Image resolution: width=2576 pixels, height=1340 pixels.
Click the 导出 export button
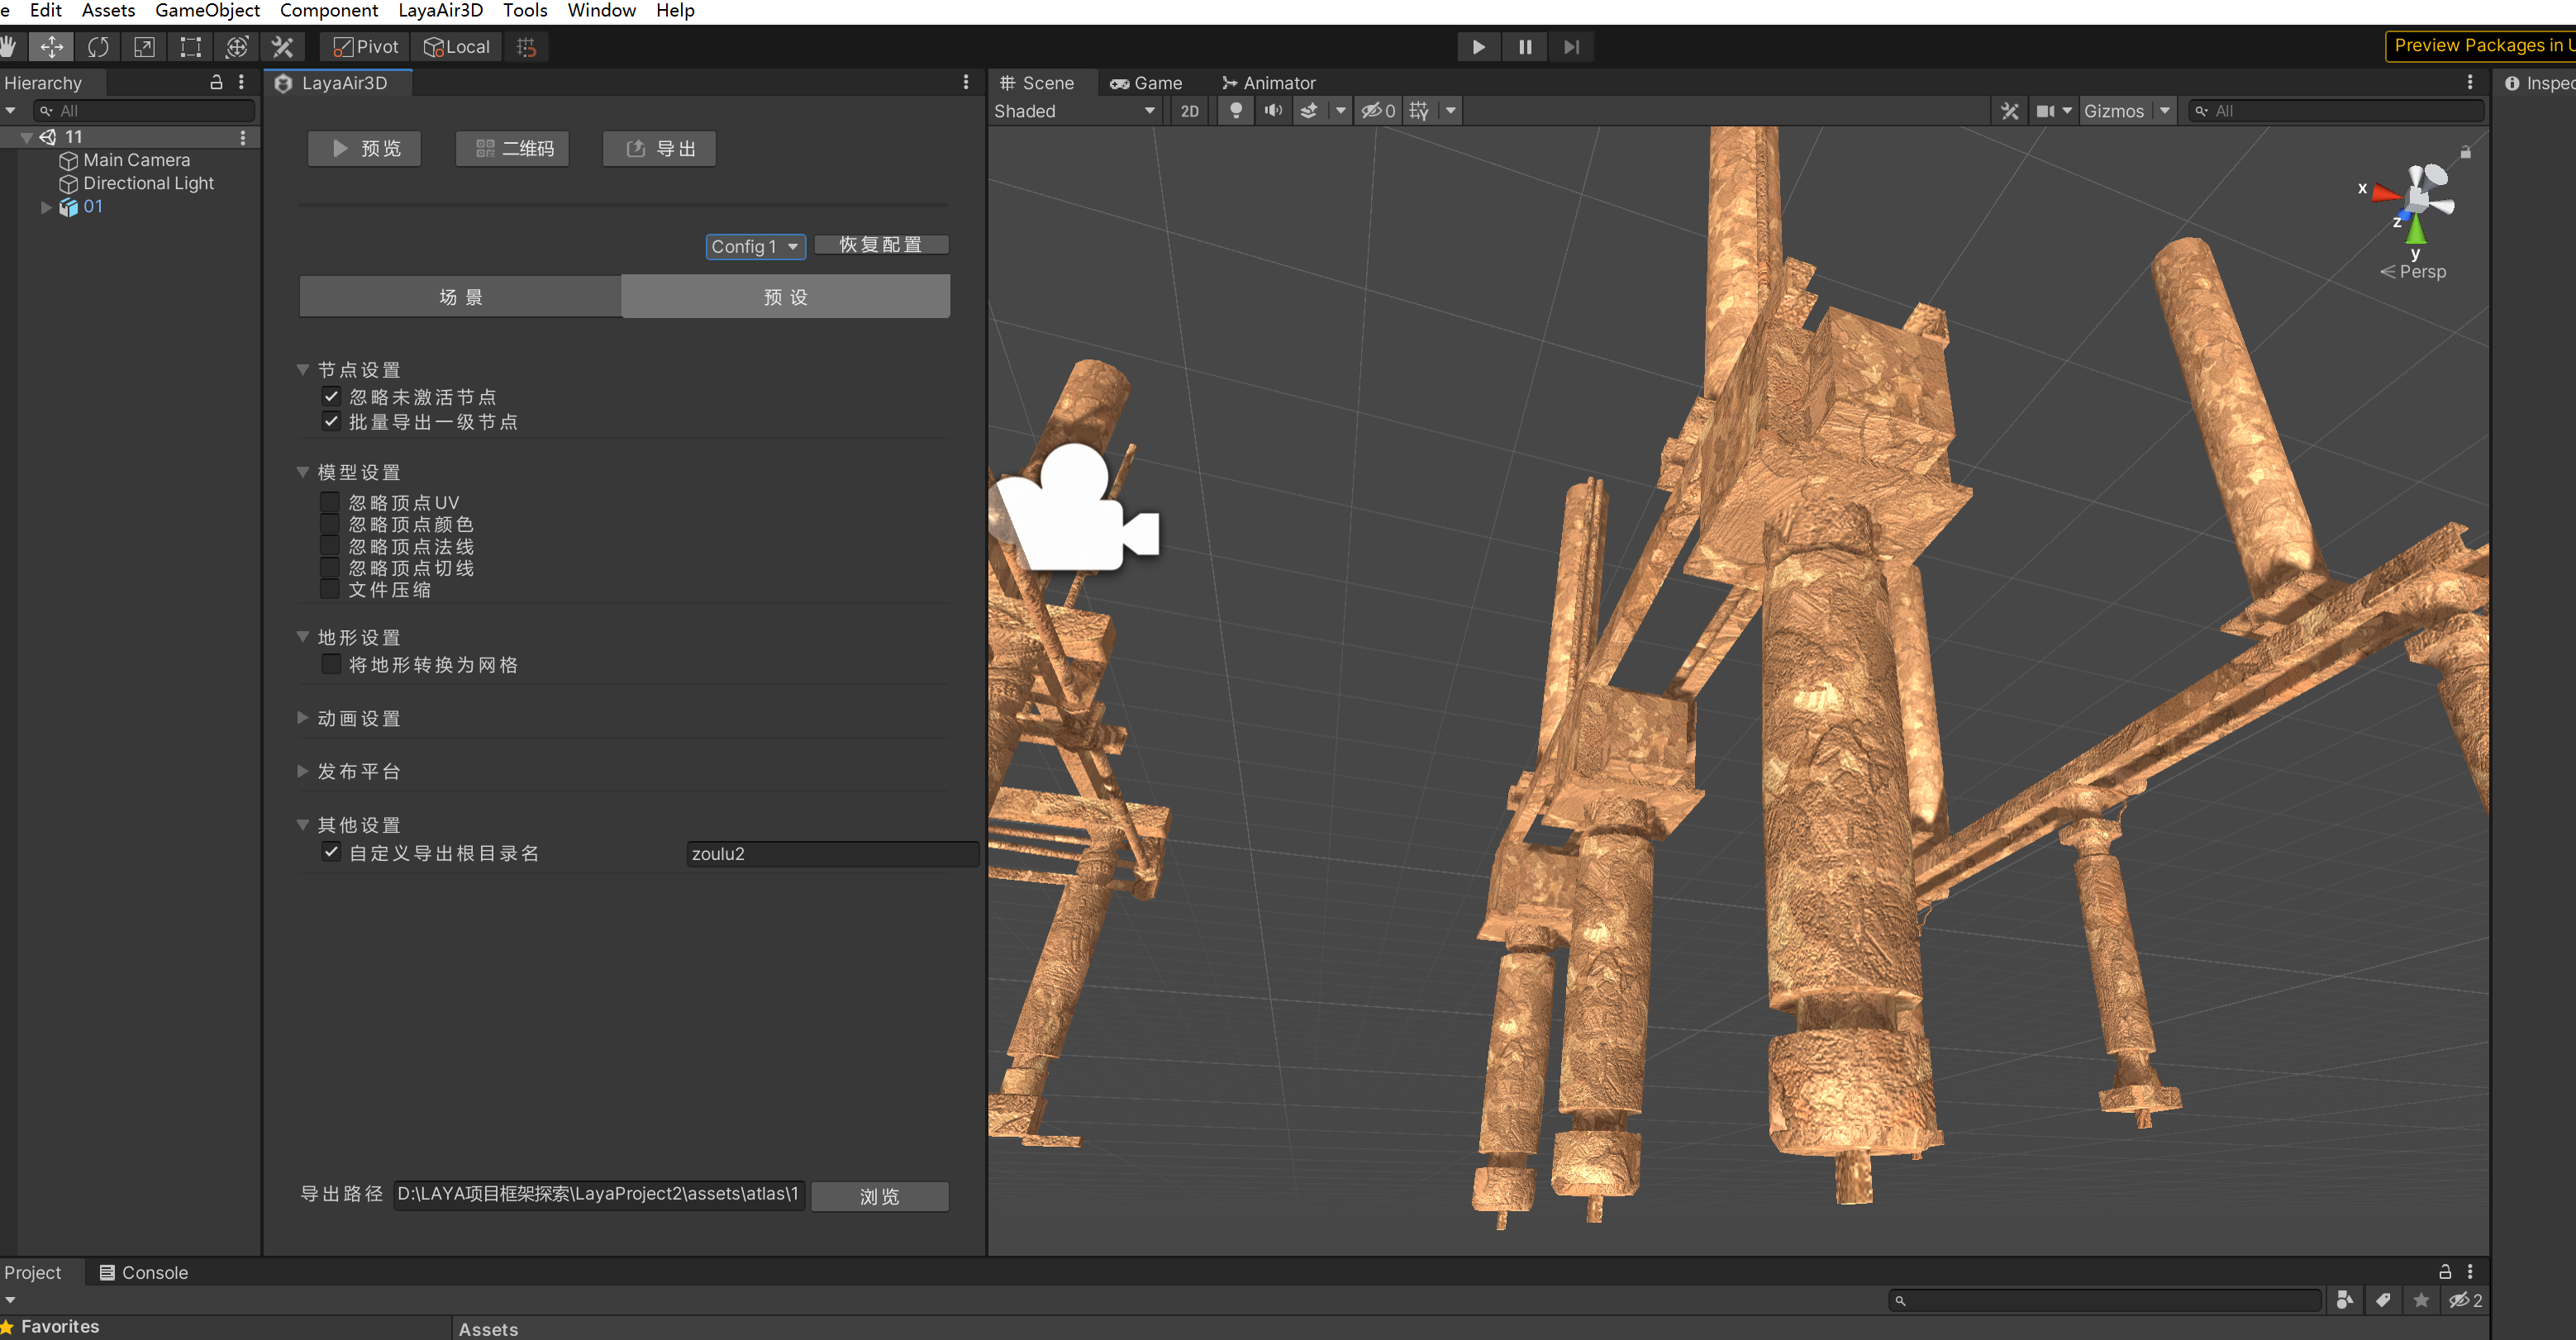659,149
